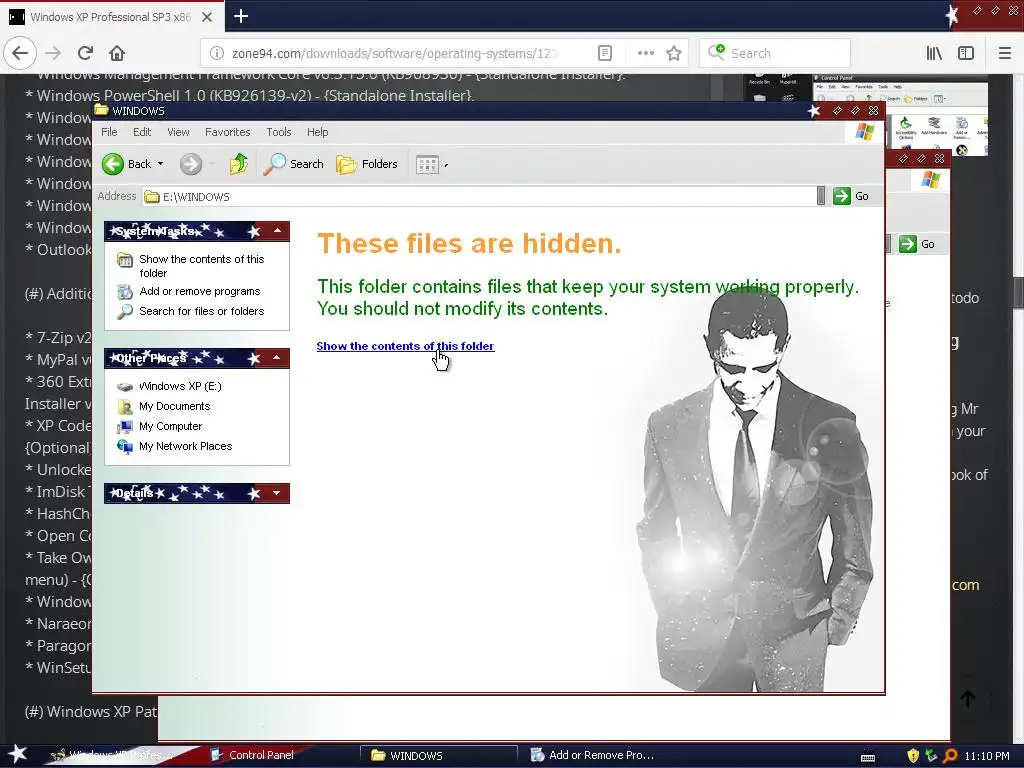The height and width of the screenshot is (768, 1024).
Task: Click Go button in WINDOWS window
Action: [x=852, y=196]
